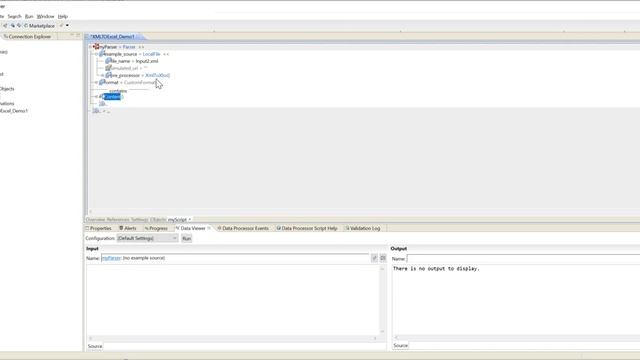Open the Help menu
The width and height of the screenshot is (640, 360).
point(62,16)
